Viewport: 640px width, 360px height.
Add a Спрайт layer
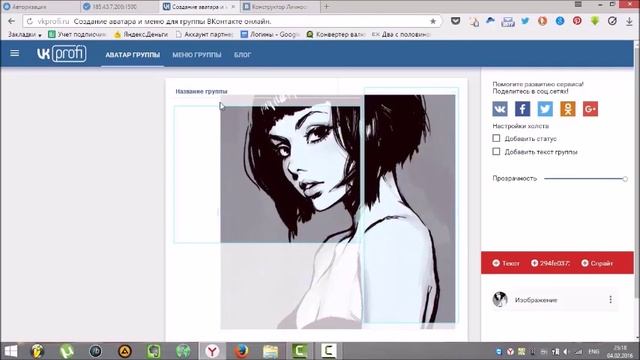coord(597,263)
